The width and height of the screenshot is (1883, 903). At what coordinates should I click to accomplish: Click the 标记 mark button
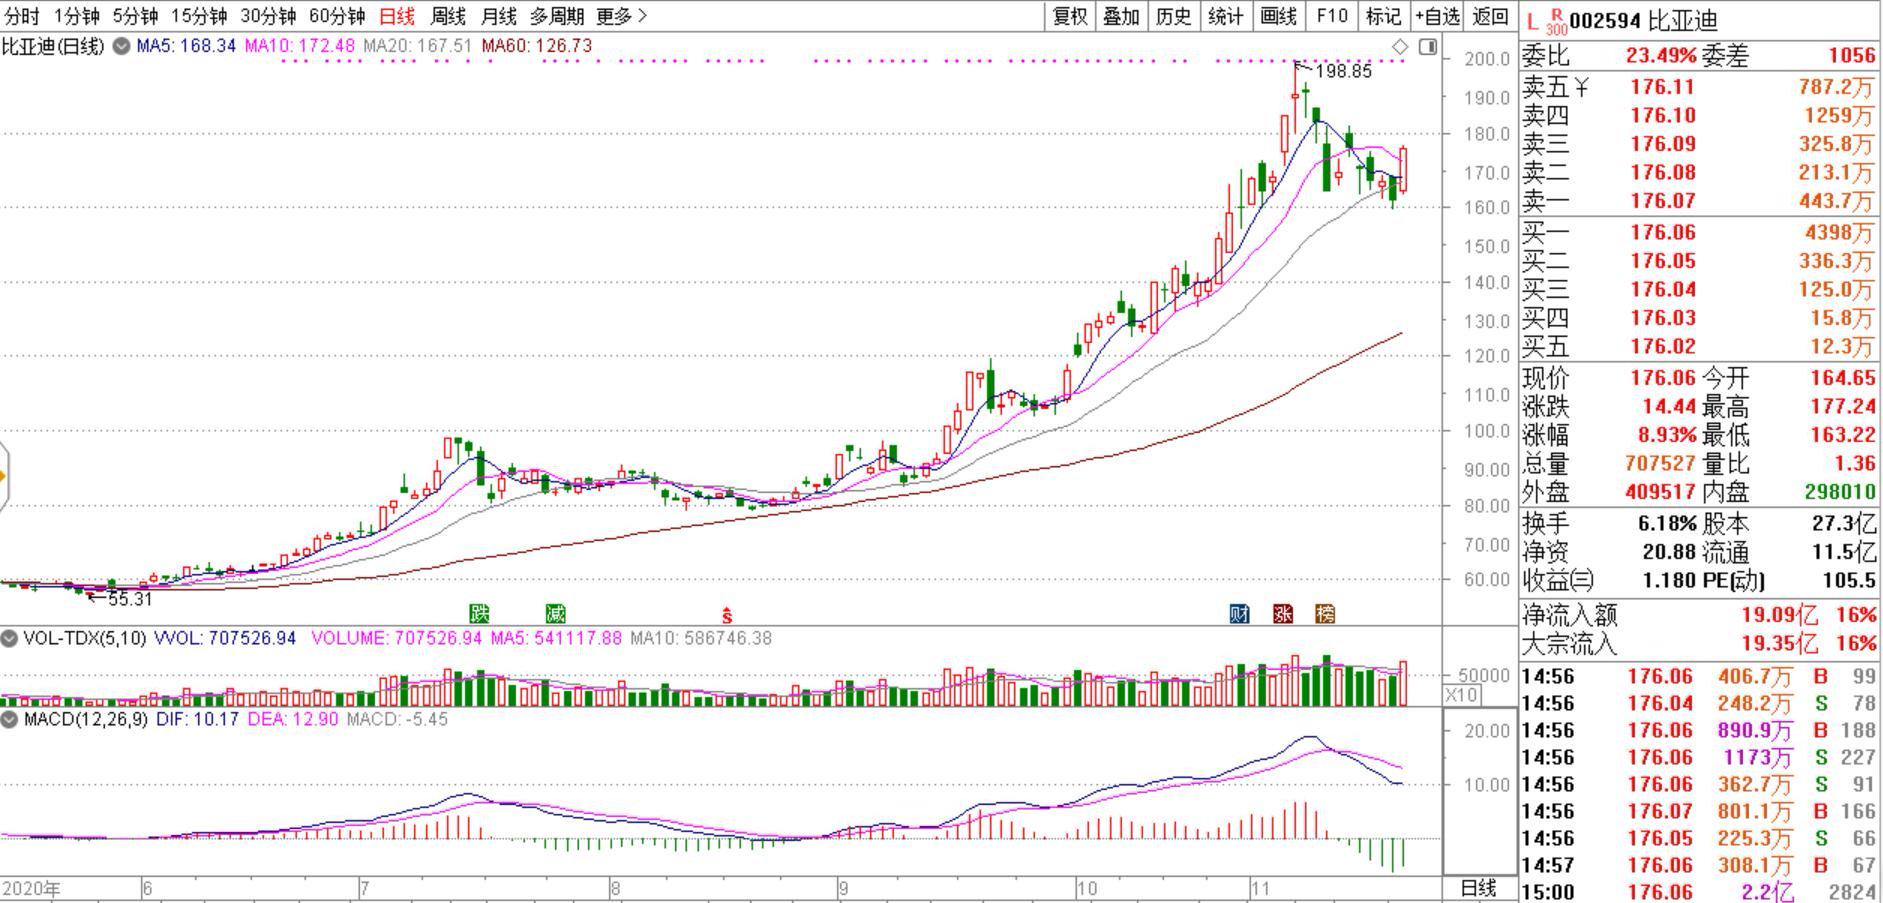tap(1384, 16)
